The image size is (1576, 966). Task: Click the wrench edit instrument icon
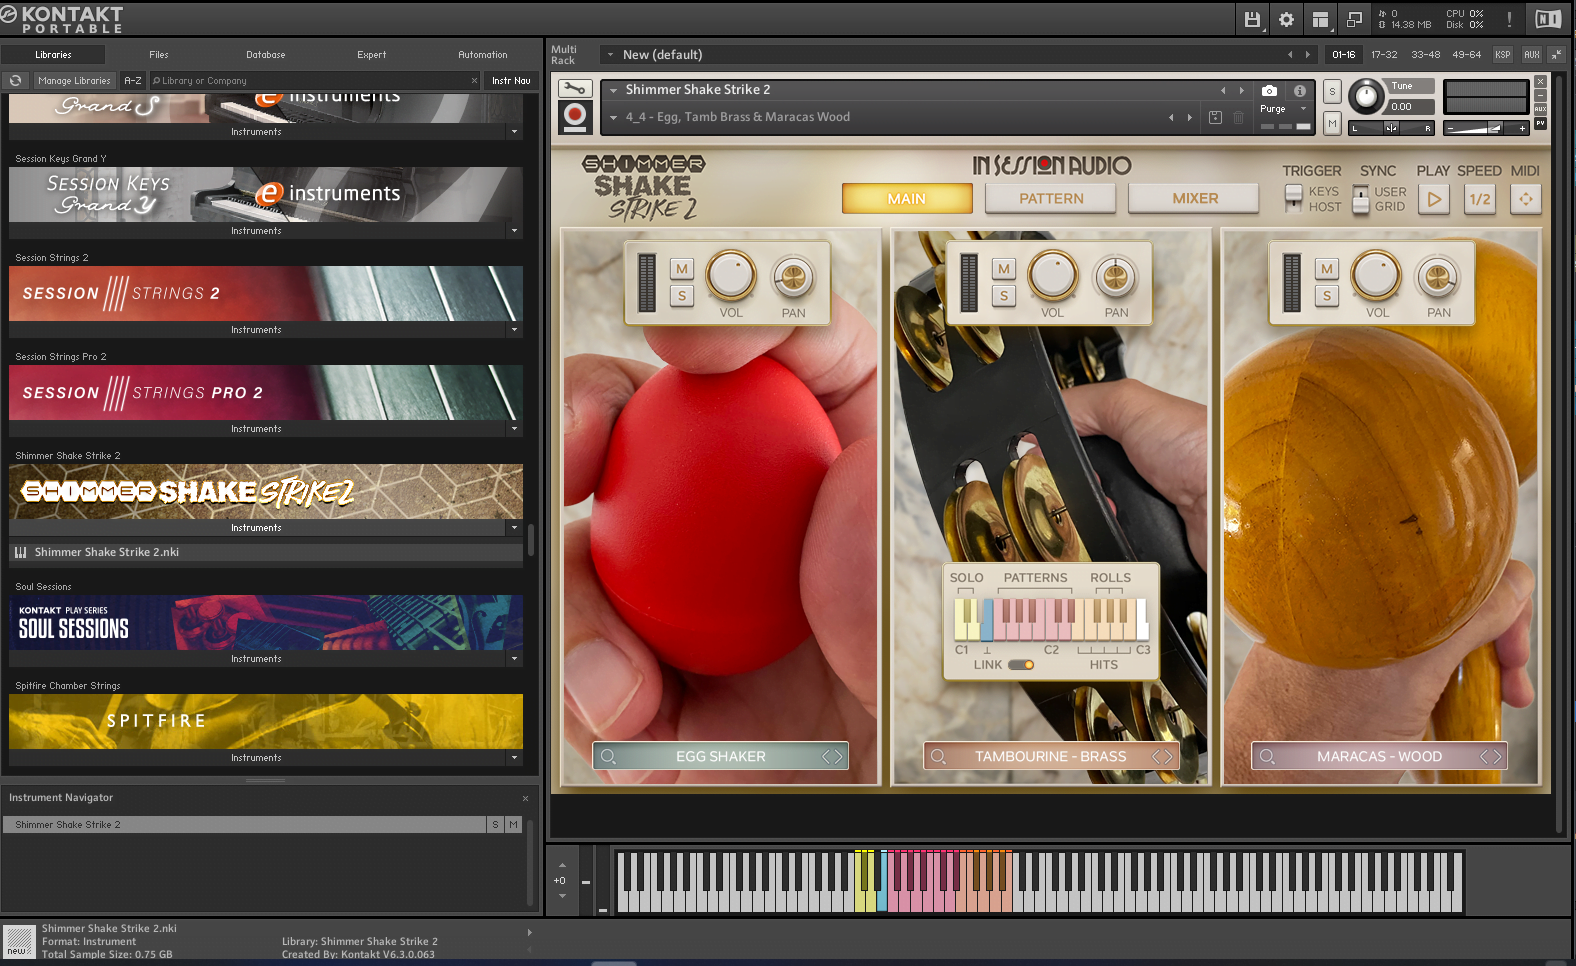click(x=574, y=89)
